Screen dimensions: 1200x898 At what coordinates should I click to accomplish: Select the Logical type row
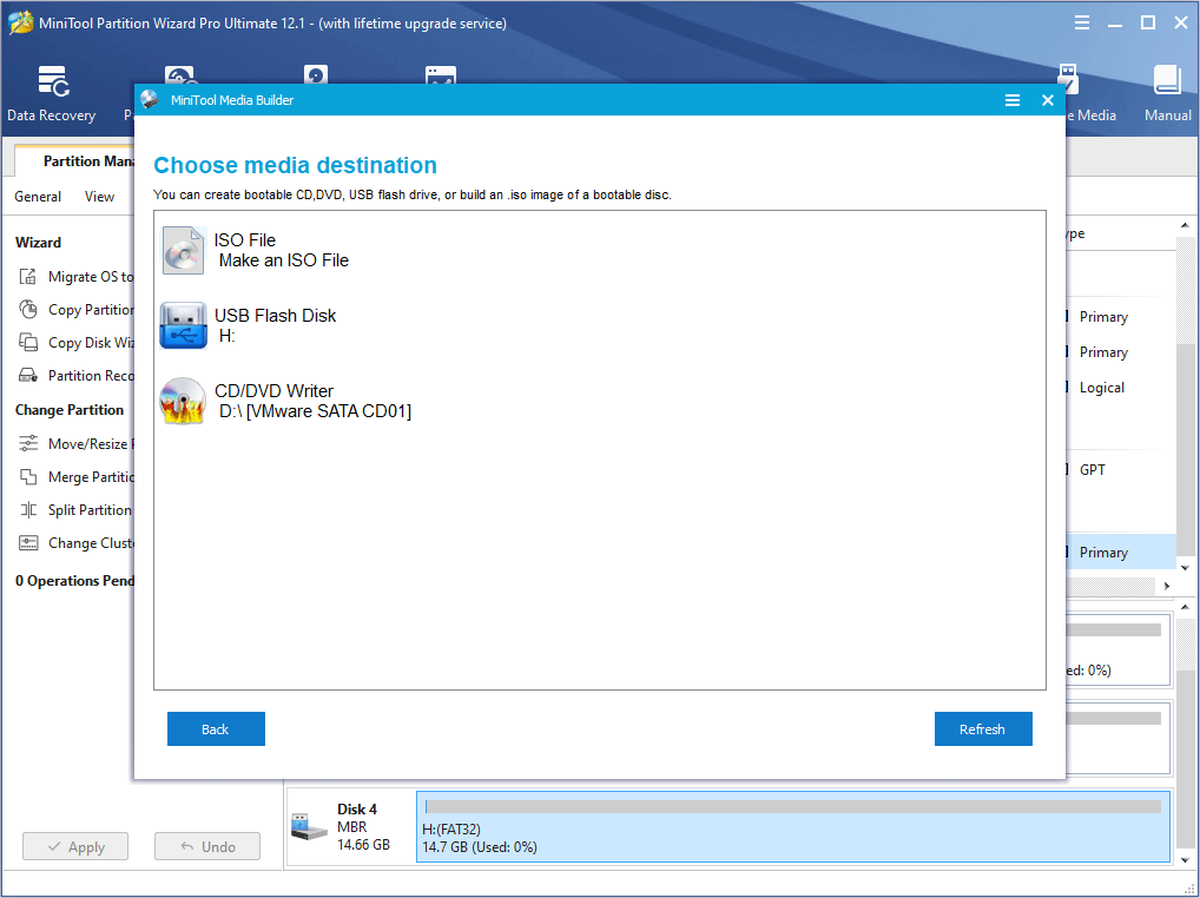(1121, 387)
